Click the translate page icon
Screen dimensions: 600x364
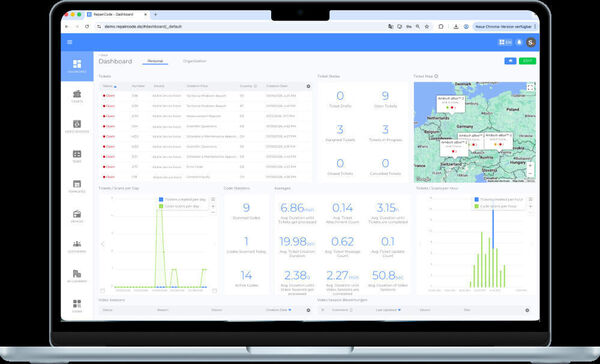click(390, 26)
